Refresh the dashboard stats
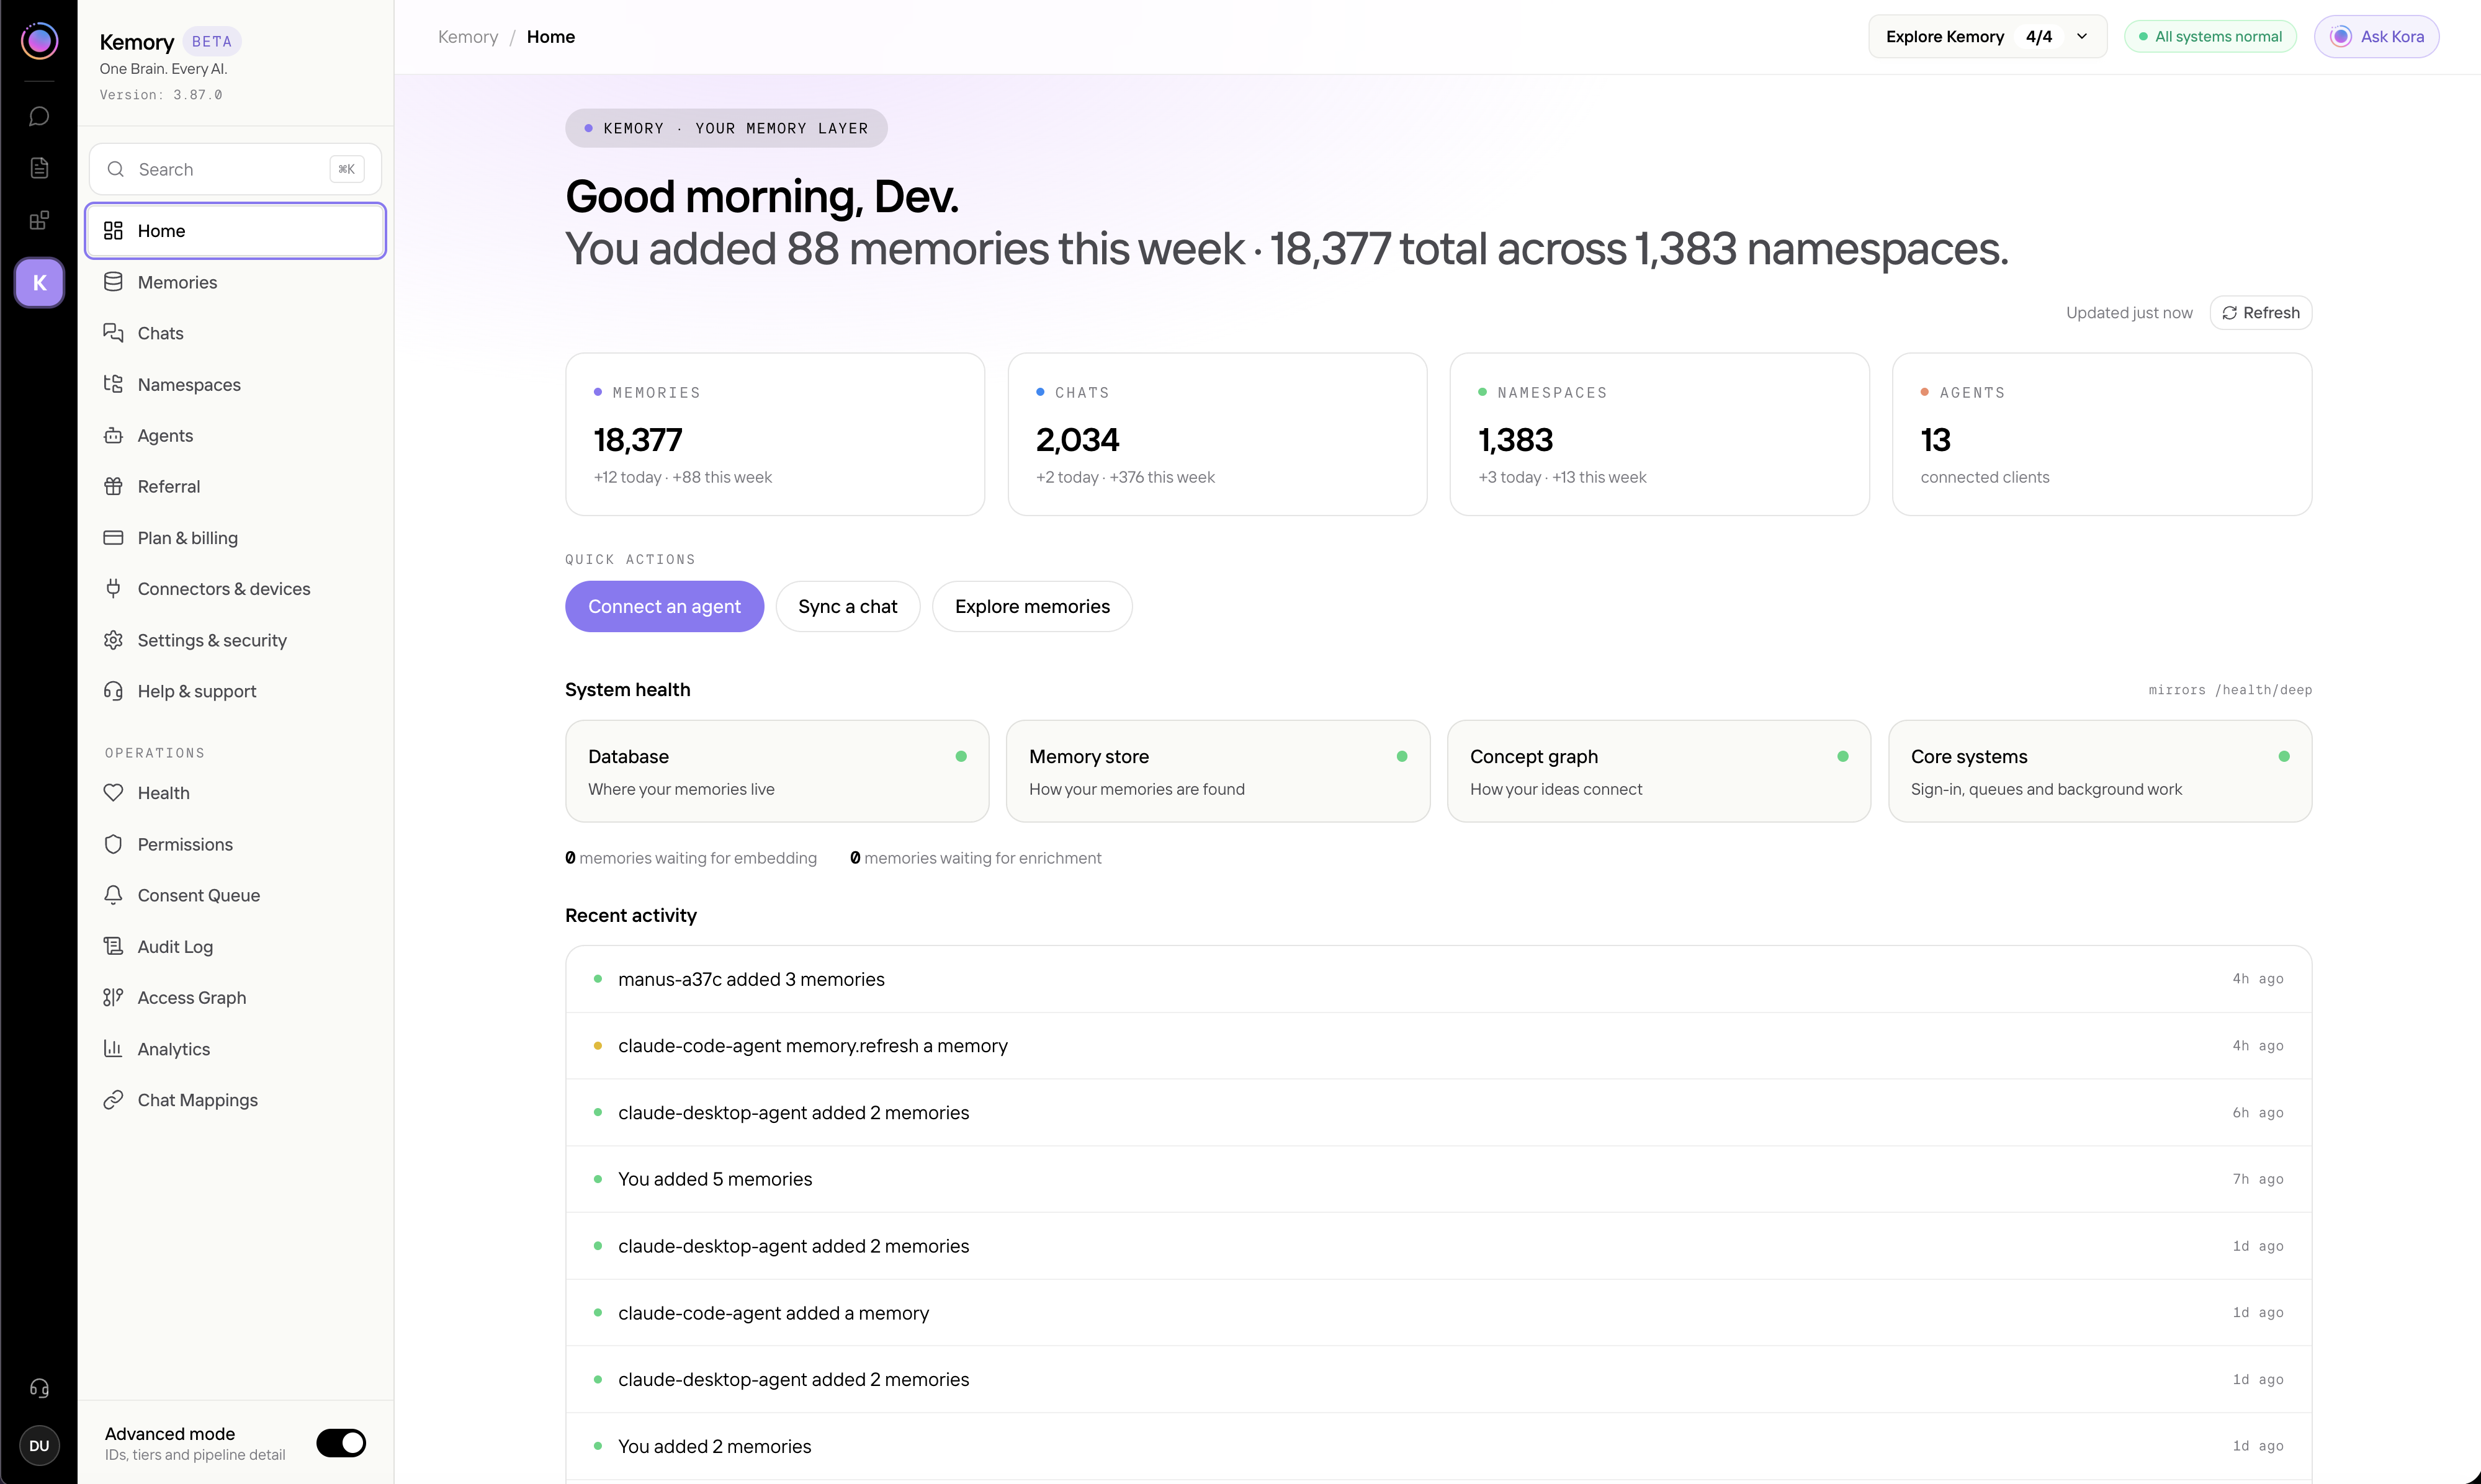2481x1484 pixels. pos(2260,313)
